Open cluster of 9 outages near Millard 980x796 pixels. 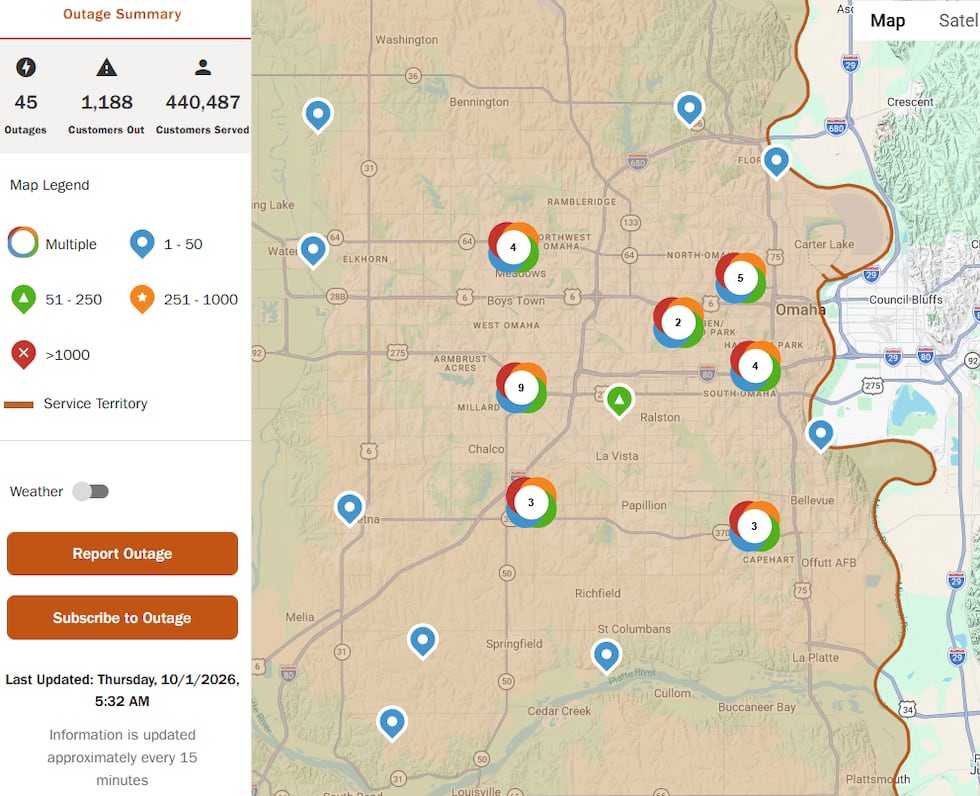[521, 387]
